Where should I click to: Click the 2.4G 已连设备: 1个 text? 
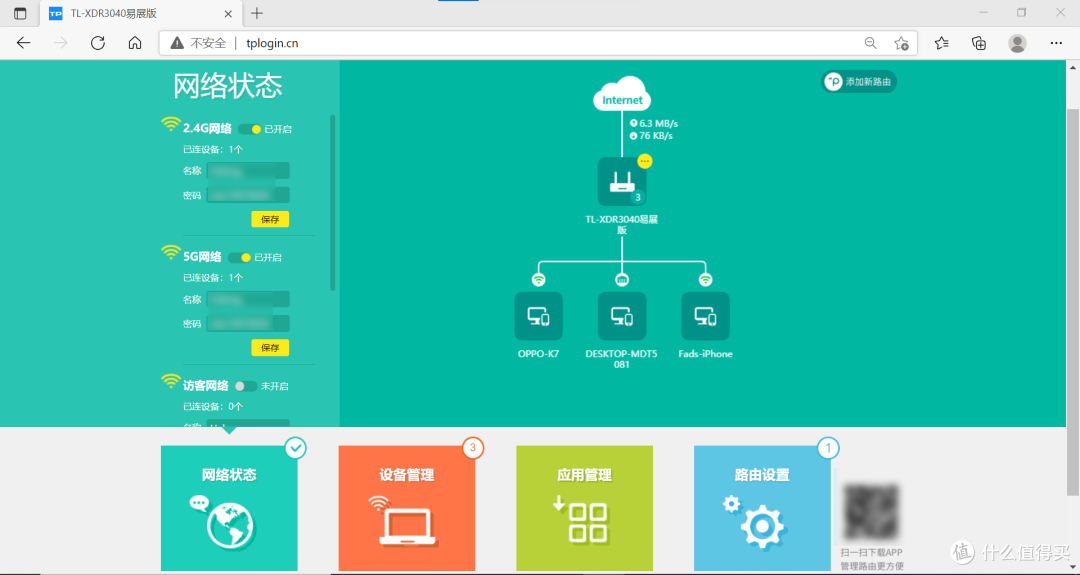[x=213, y=149]
